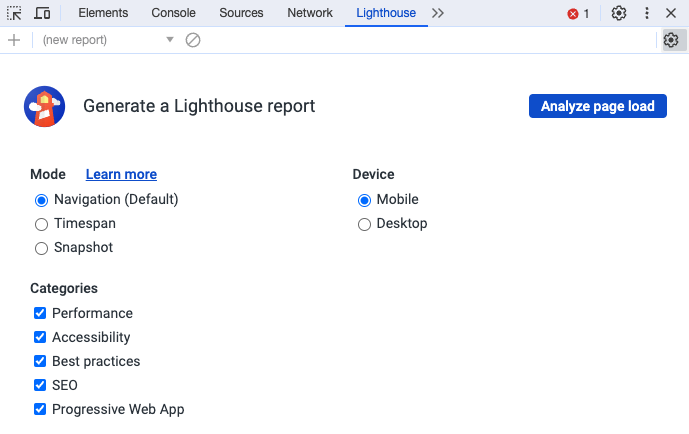Close the DevTools panel
This screenshot has height=434, width=689.
[x=671, y=13]
